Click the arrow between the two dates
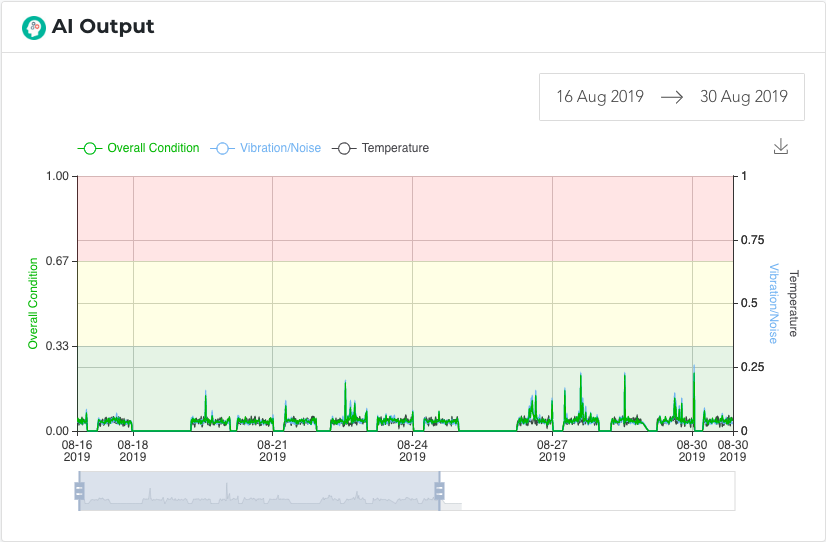 point(671,97)
